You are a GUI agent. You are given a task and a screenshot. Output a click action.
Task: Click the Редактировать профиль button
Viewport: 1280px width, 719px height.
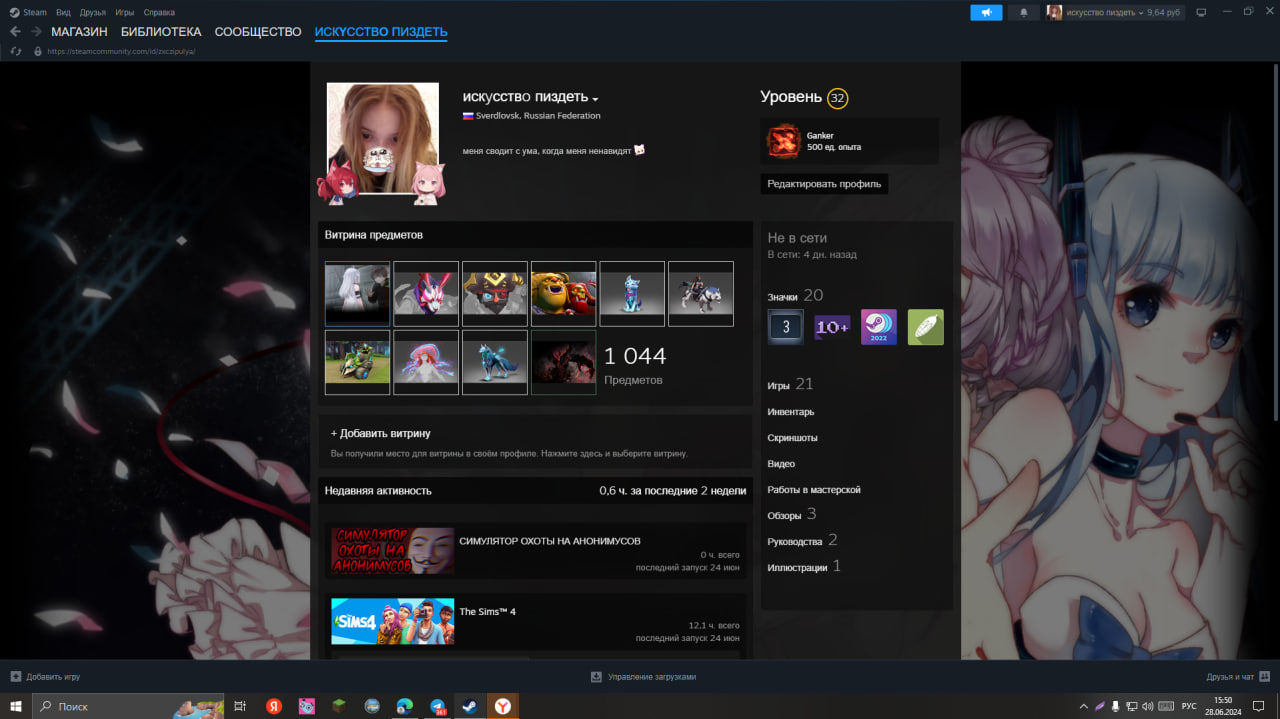coord(824,184)
